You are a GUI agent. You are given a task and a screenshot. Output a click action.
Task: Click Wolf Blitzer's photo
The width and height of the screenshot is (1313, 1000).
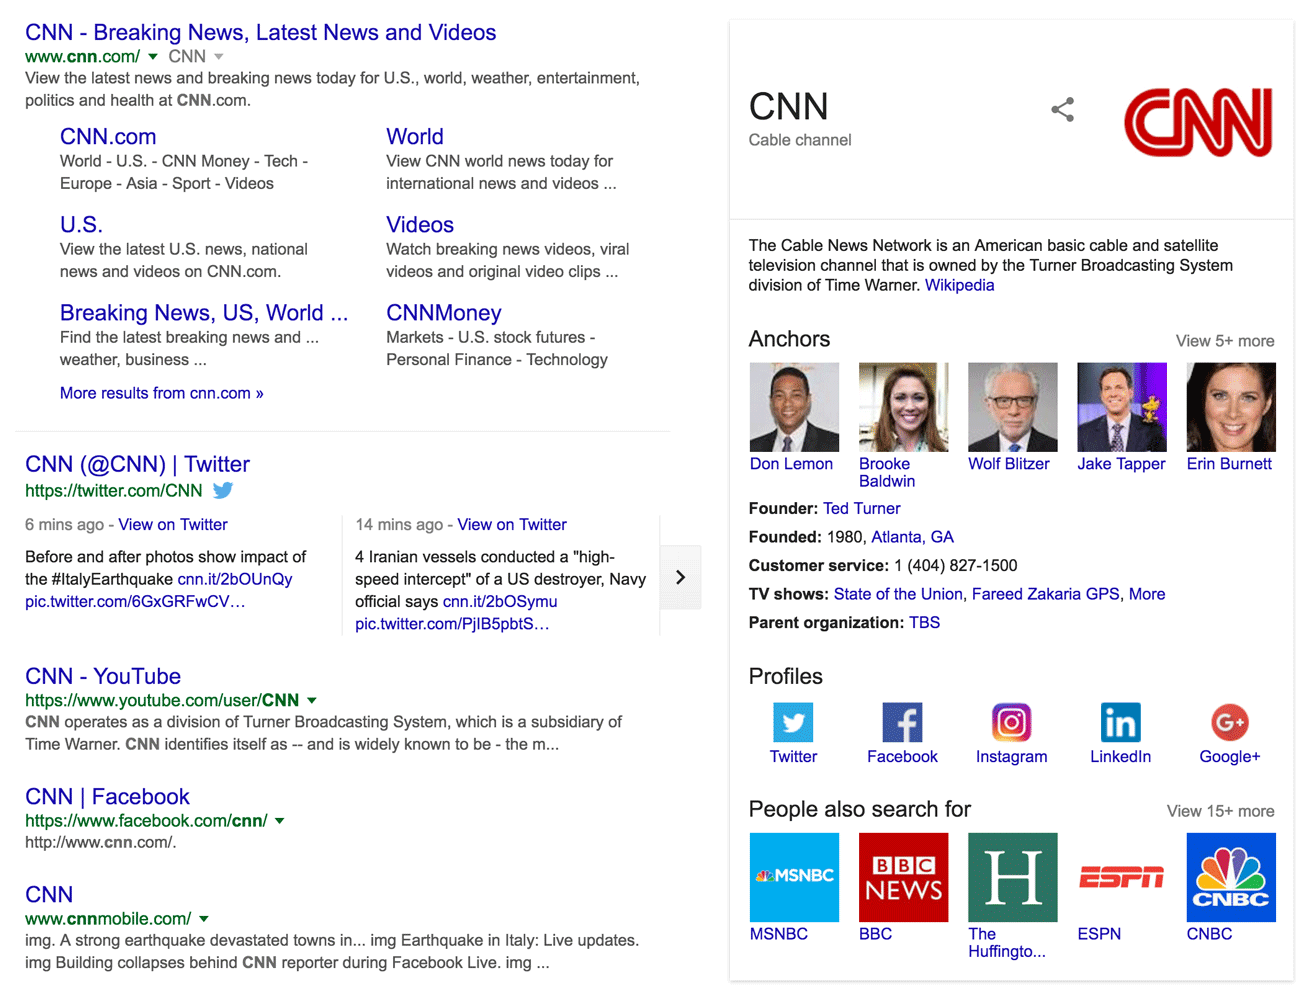pyautogui.click(x=1013, y=407)
